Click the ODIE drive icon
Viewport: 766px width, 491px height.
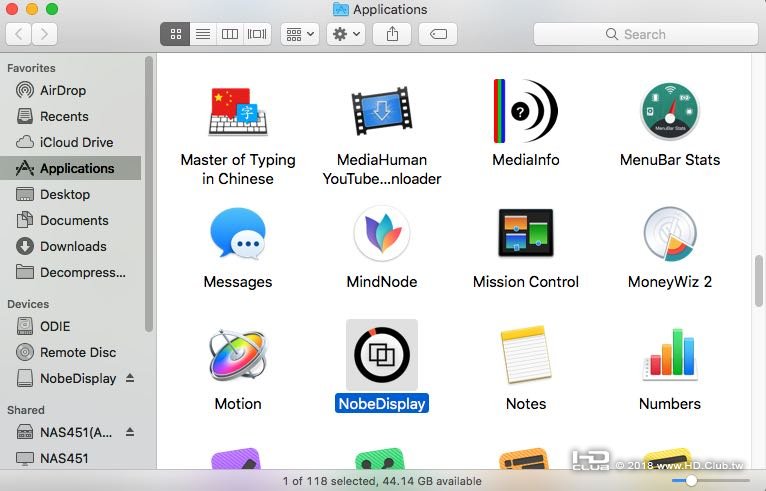tap(25, 326)
